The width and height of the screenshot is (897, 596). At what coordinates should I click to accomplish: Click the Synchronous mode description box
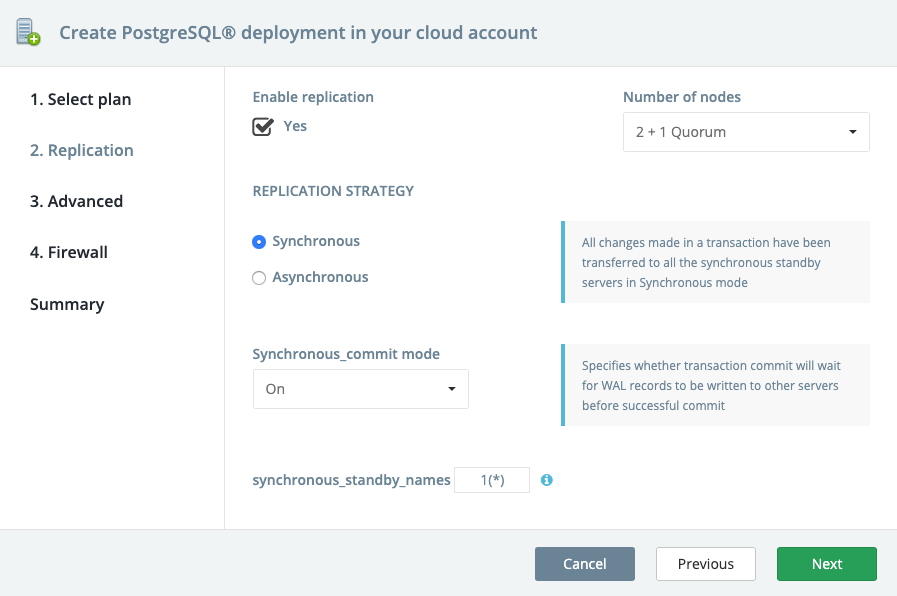[716, 262]
